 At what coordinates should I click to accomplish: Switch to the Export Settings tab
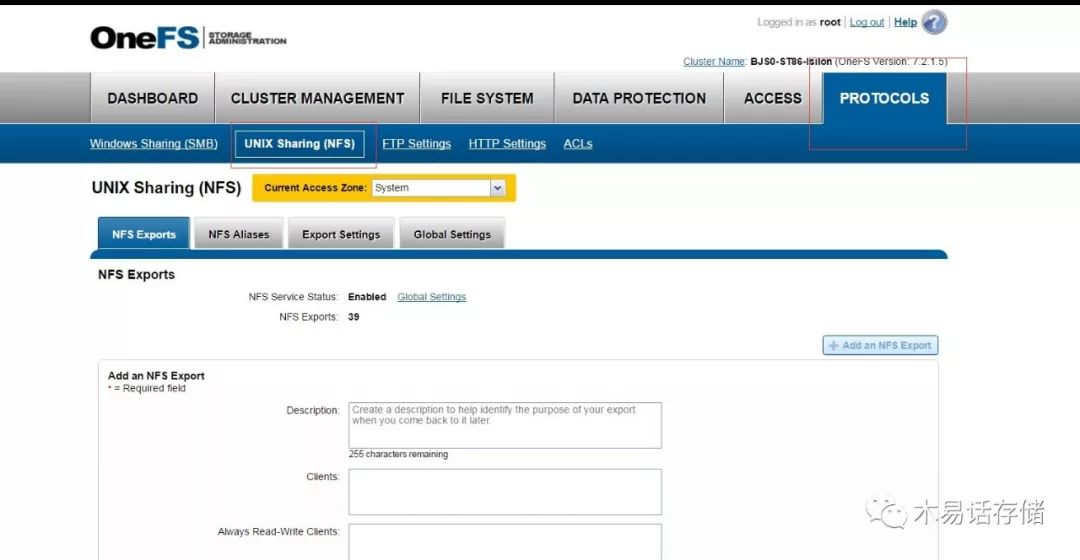(x=341, y=234)
